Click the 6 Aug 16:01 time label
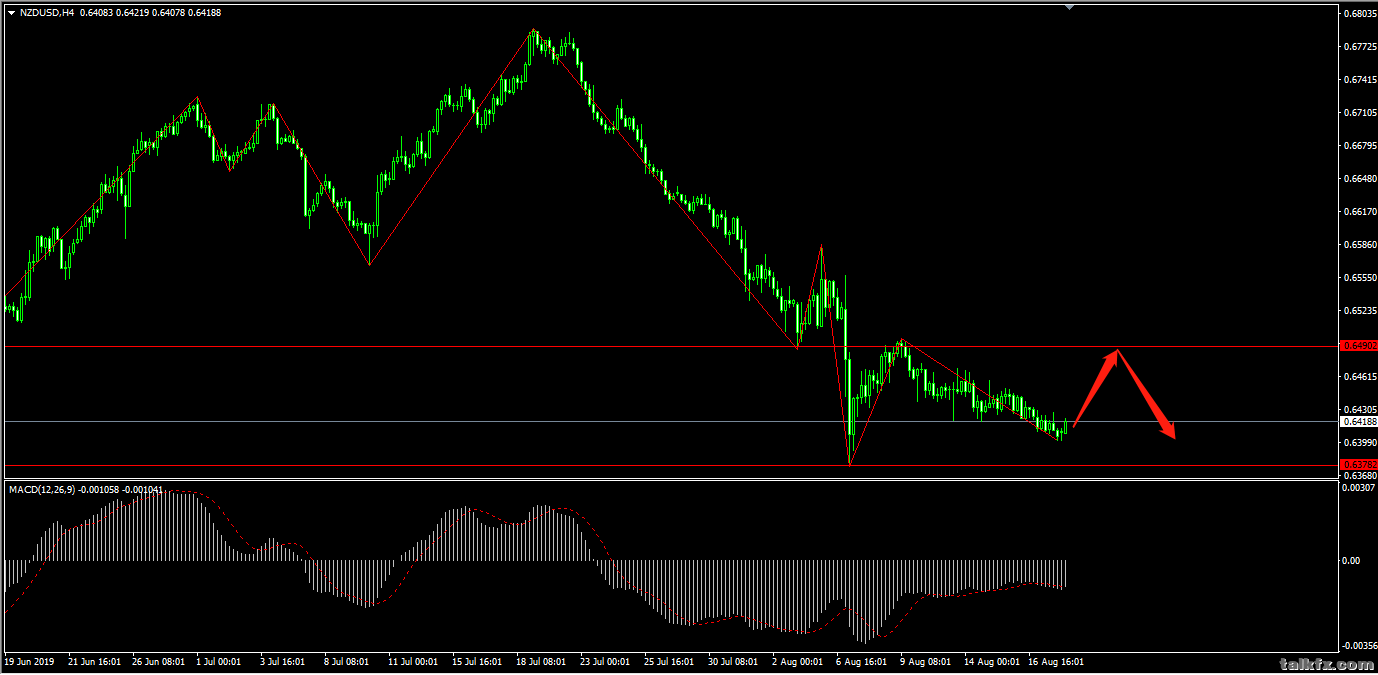The image size is (1378, 675). pyautogui.click(x=860, y=662)
